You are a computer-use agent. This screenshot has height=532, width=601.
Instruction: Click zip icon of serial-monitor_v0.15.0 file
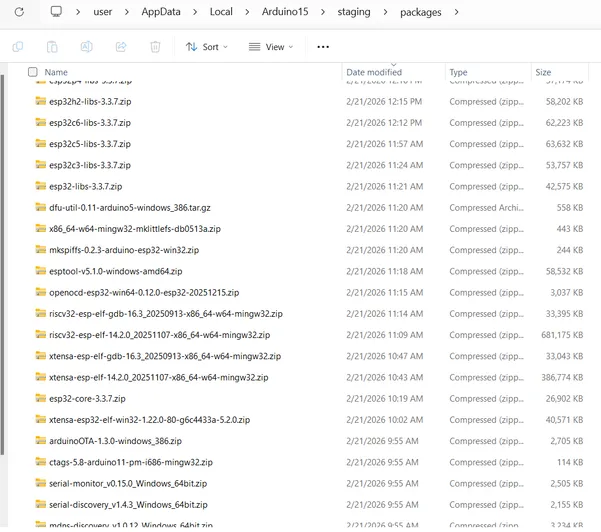click(41, 483)
